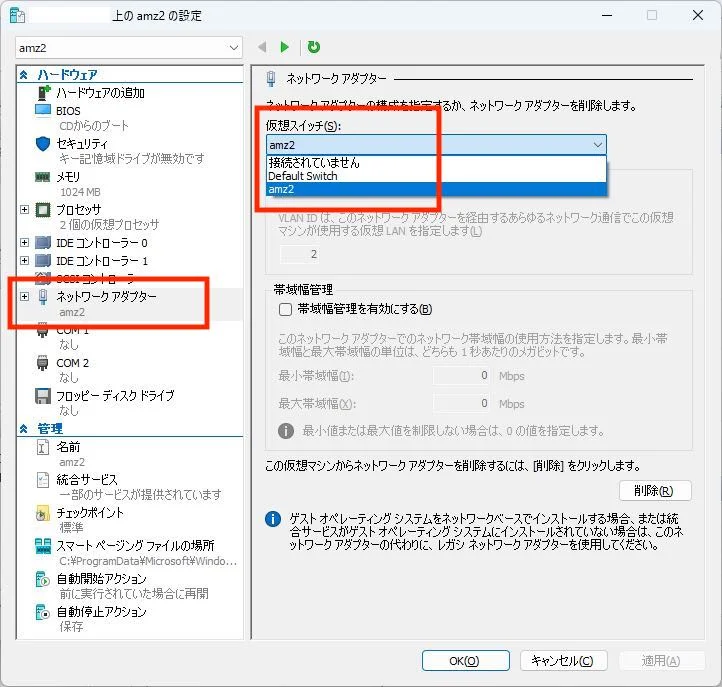This screenshot has width=722, height=687.
Task: Select the security shield icon
Action: pyautogui.click(x=43, y=143)
